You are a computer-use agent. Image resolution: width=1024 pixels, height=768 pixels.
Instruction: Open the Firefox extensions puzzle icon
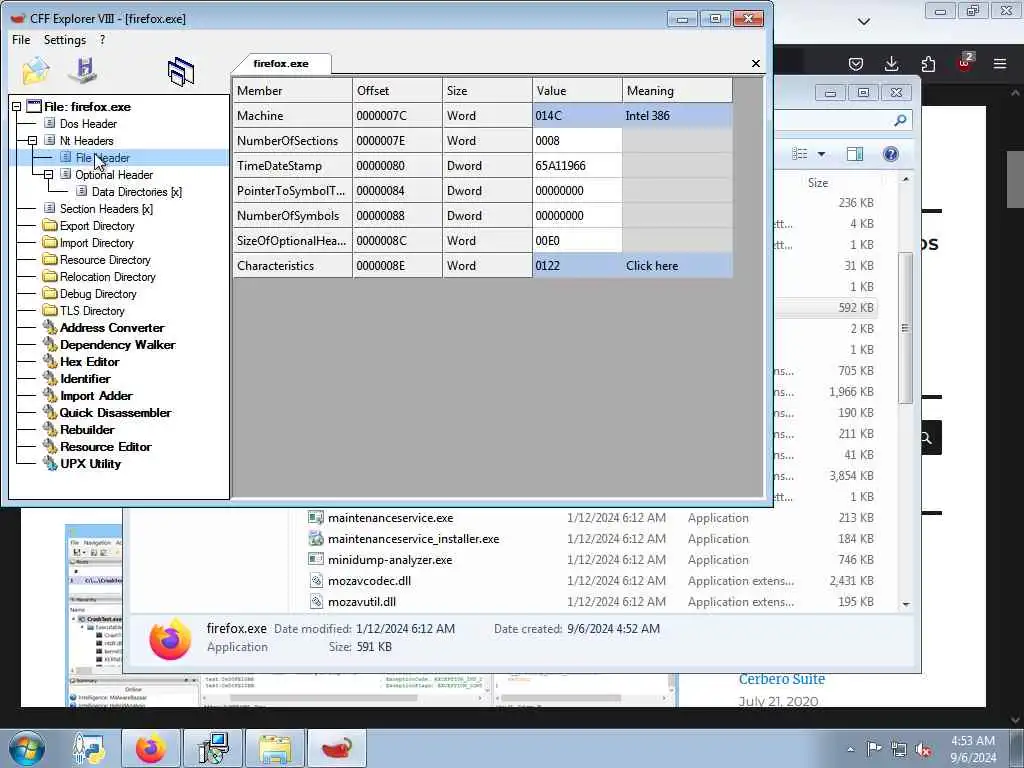click(x=928, y=63)
